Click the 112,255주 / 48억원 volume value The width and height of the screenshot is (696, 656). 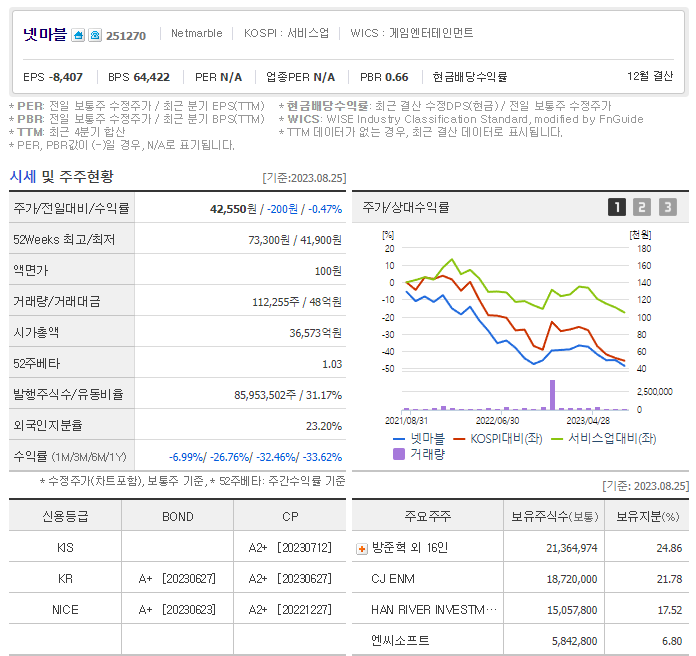click(x=297, y=302)
